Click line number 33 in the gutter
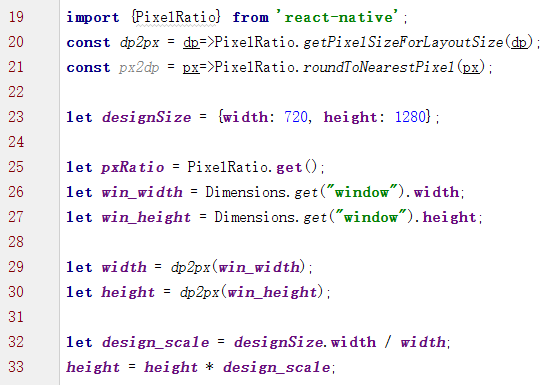 [16, 367]
